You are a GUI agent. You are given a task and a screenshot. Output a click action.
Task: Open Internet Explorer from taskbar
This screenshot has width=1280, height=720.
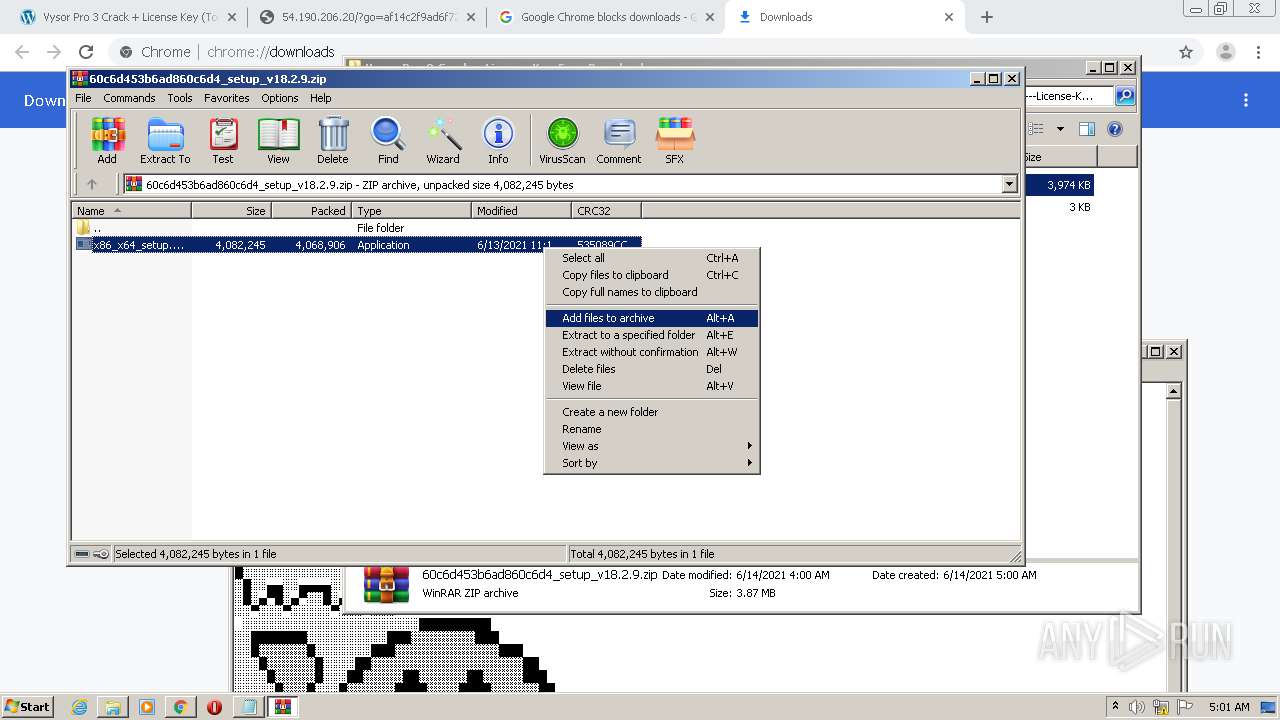coord(80,707)
